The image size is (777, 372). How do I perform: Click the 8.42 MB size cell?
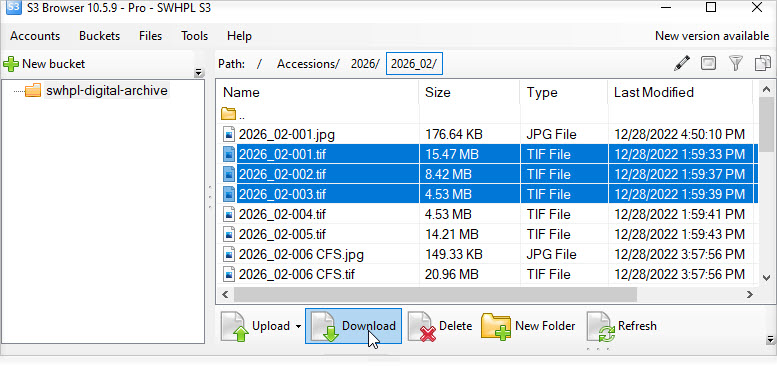click(x=448, y=174)
